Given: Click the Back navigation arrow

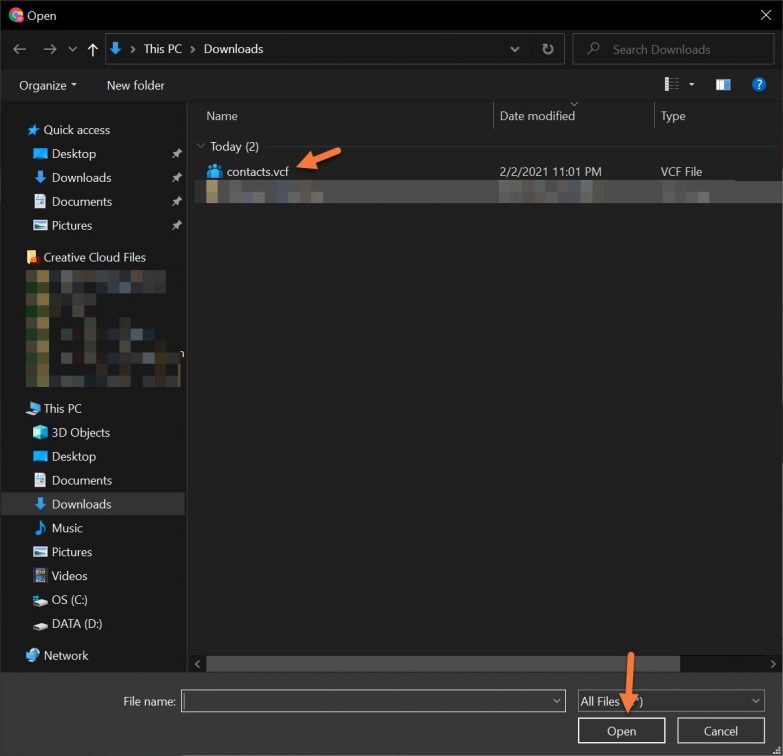Looking at the screenshot, I should pos(19,49).
